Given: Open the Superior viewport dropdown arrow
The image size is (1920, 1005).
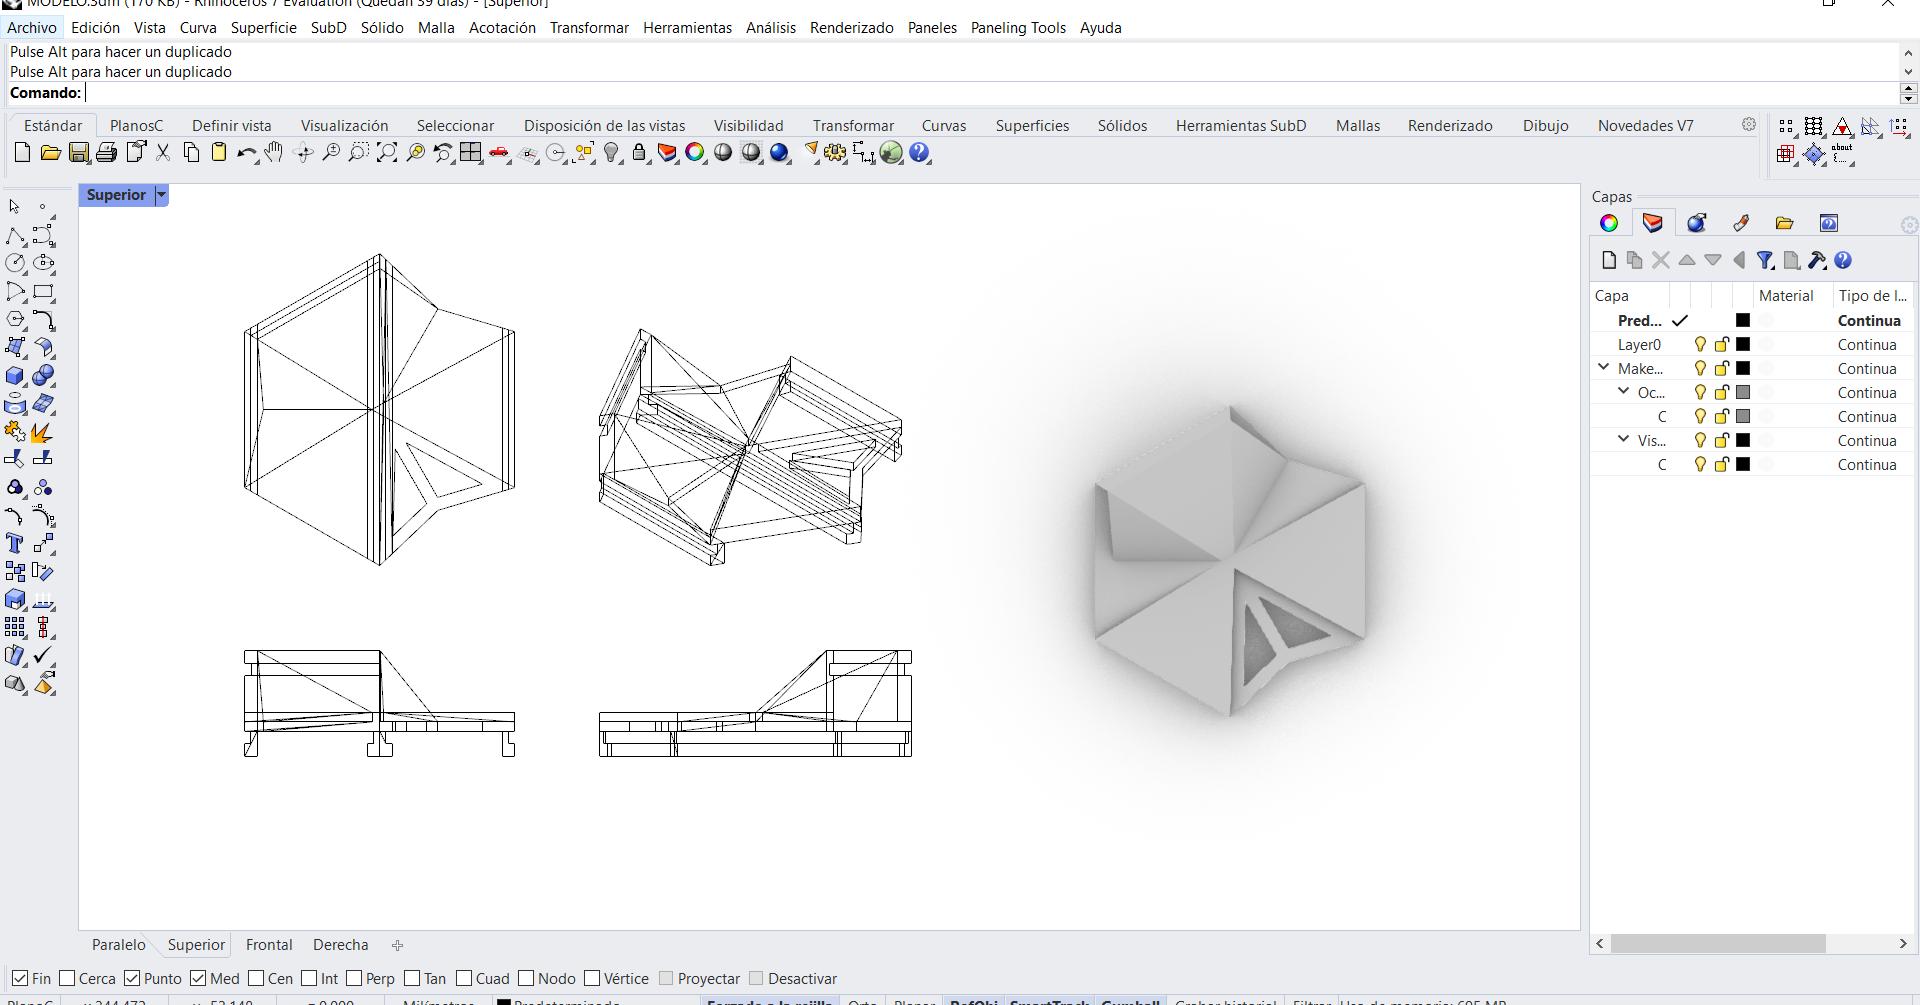Looking at the screenshot, I should click(161, 195).
